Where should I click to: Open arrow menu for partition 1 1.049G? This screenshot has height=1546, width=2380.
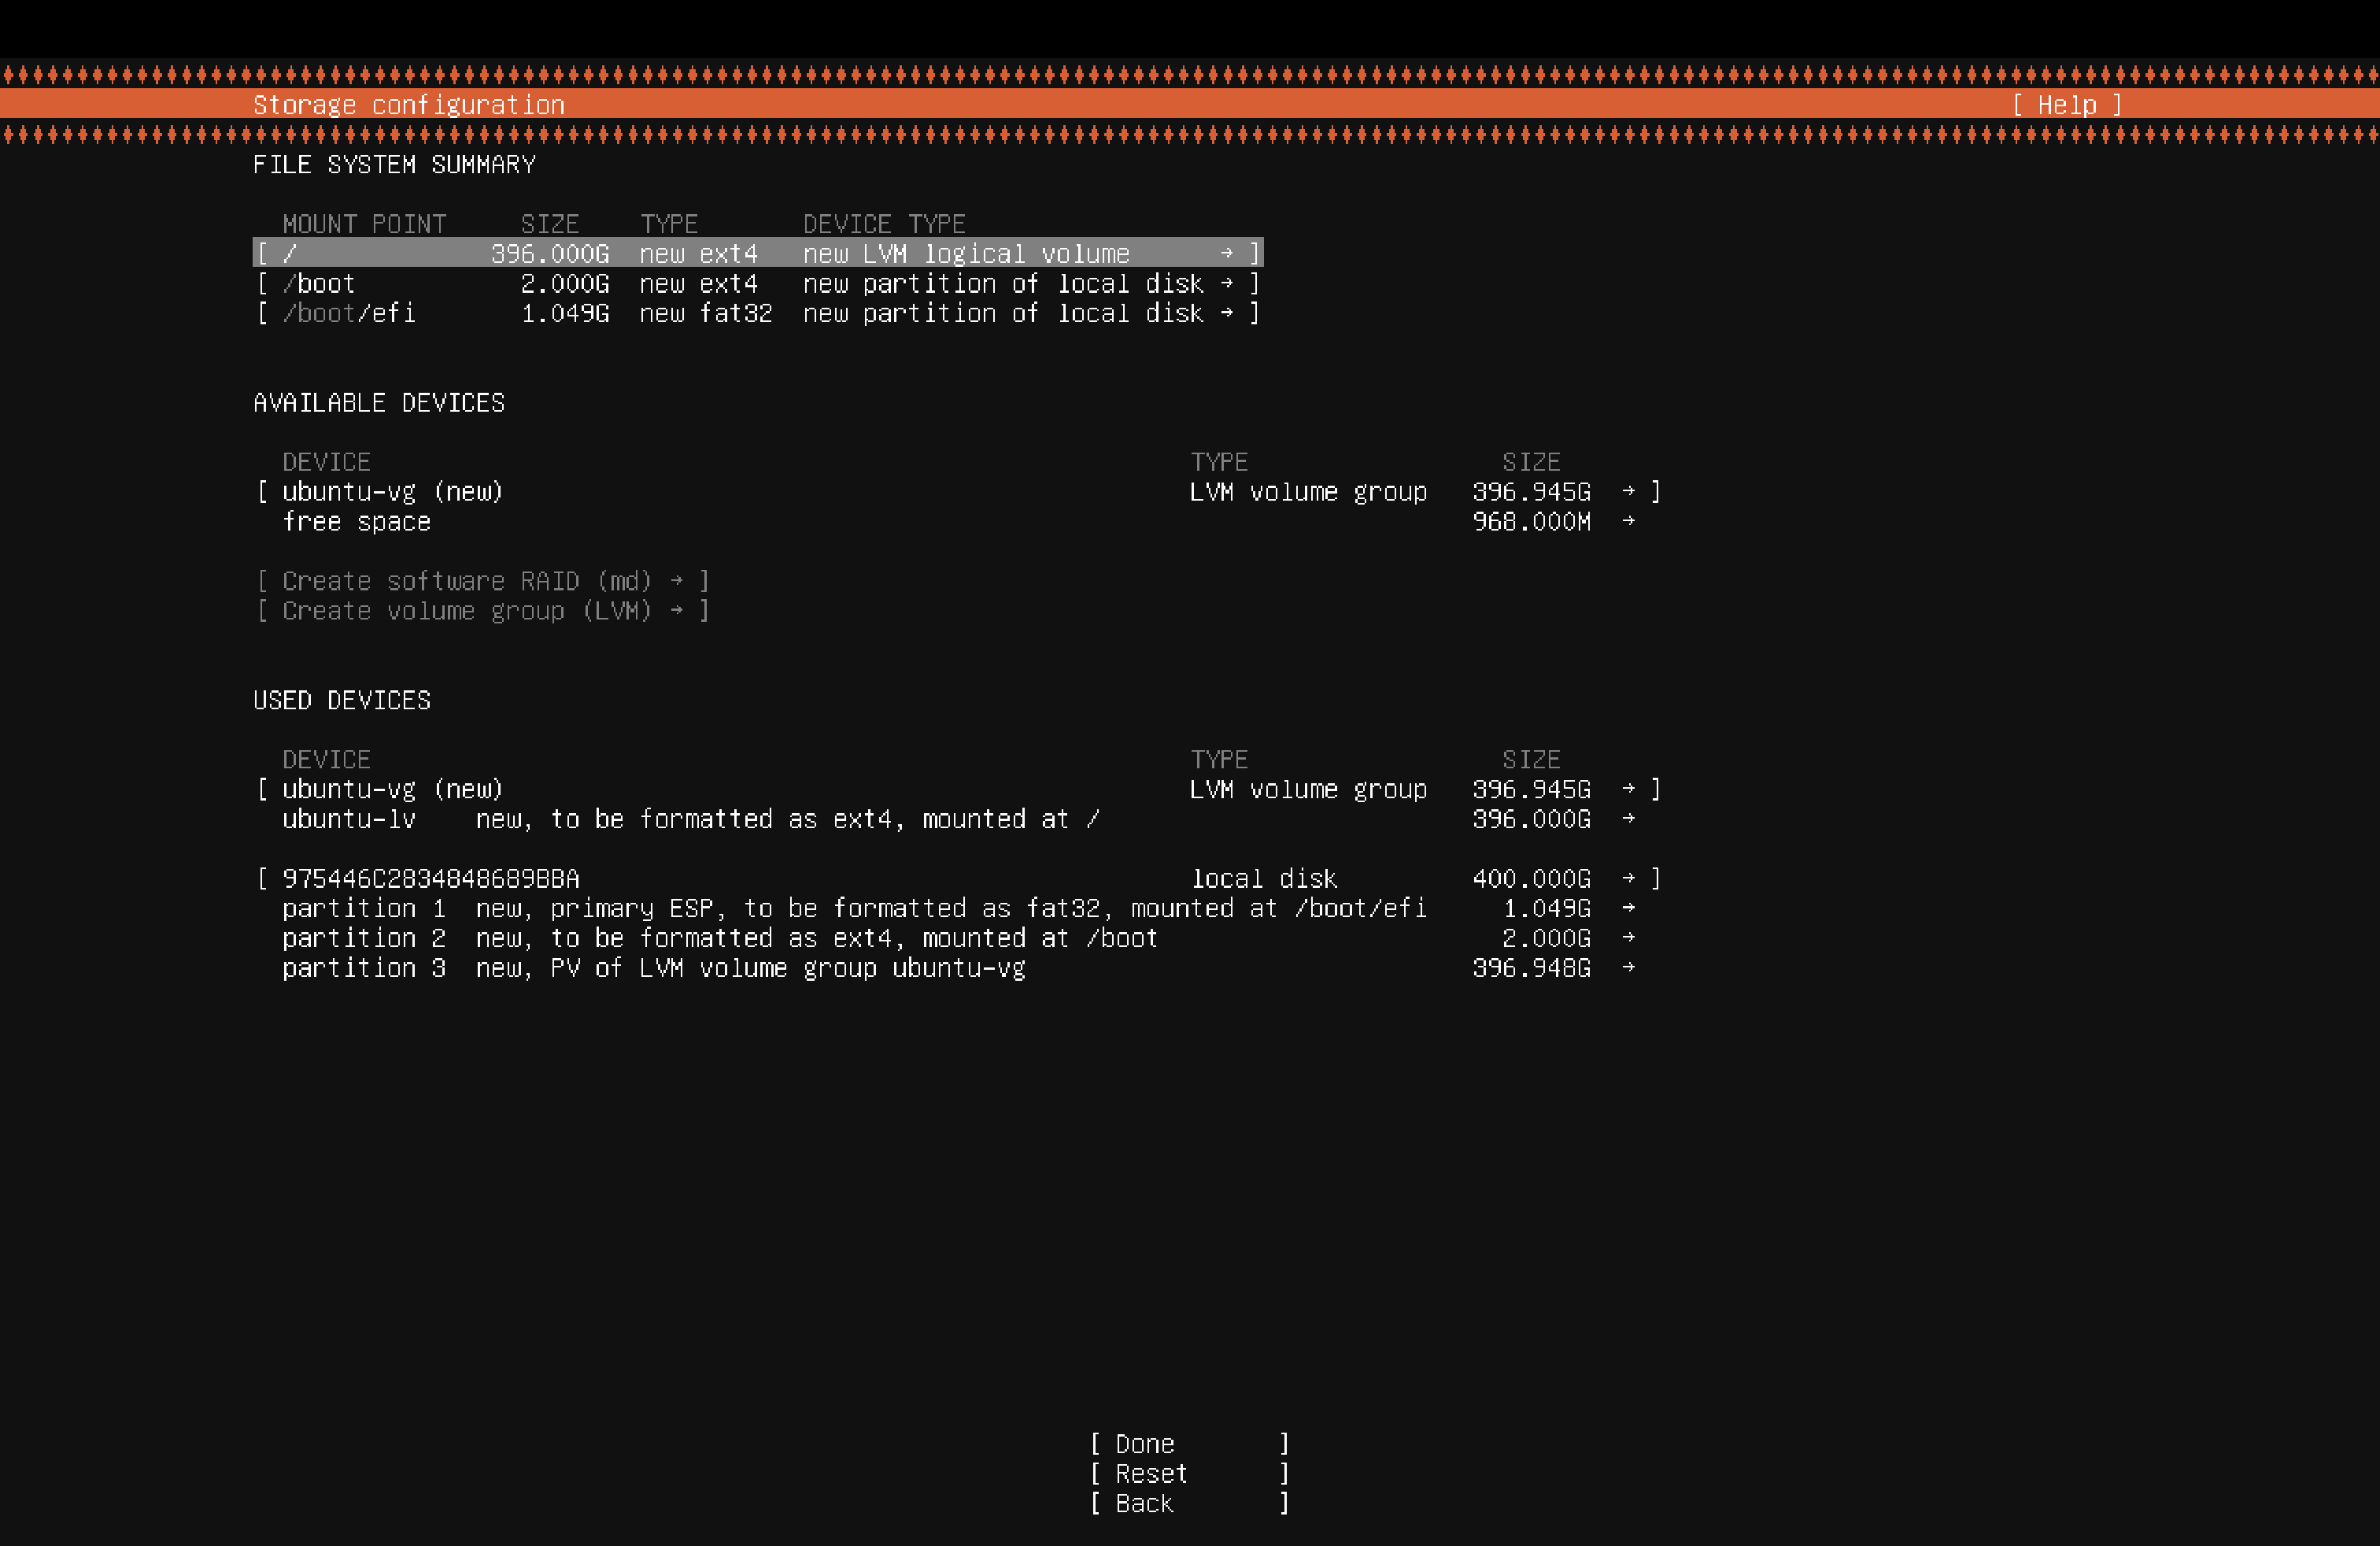pos(1629,908)
